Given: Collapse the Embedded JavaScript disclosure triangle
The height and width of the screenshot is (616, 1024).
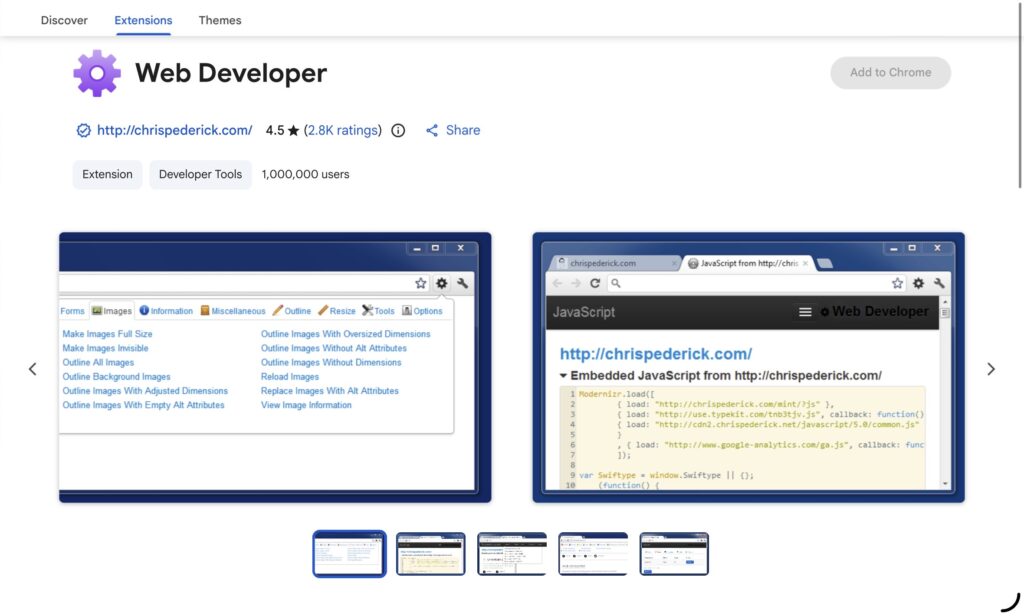Looking at the screenshot, I should pos(563,376).
